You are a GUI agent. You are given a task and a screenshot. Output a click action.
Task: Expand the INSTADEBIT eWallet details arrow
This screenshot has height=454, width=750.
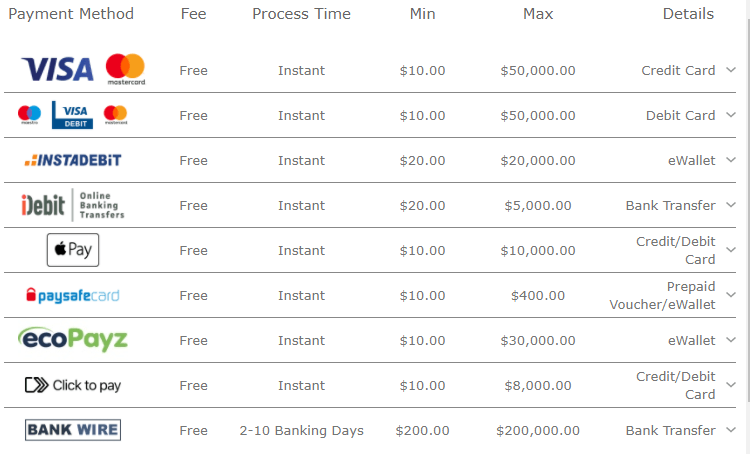pos(730,160)
